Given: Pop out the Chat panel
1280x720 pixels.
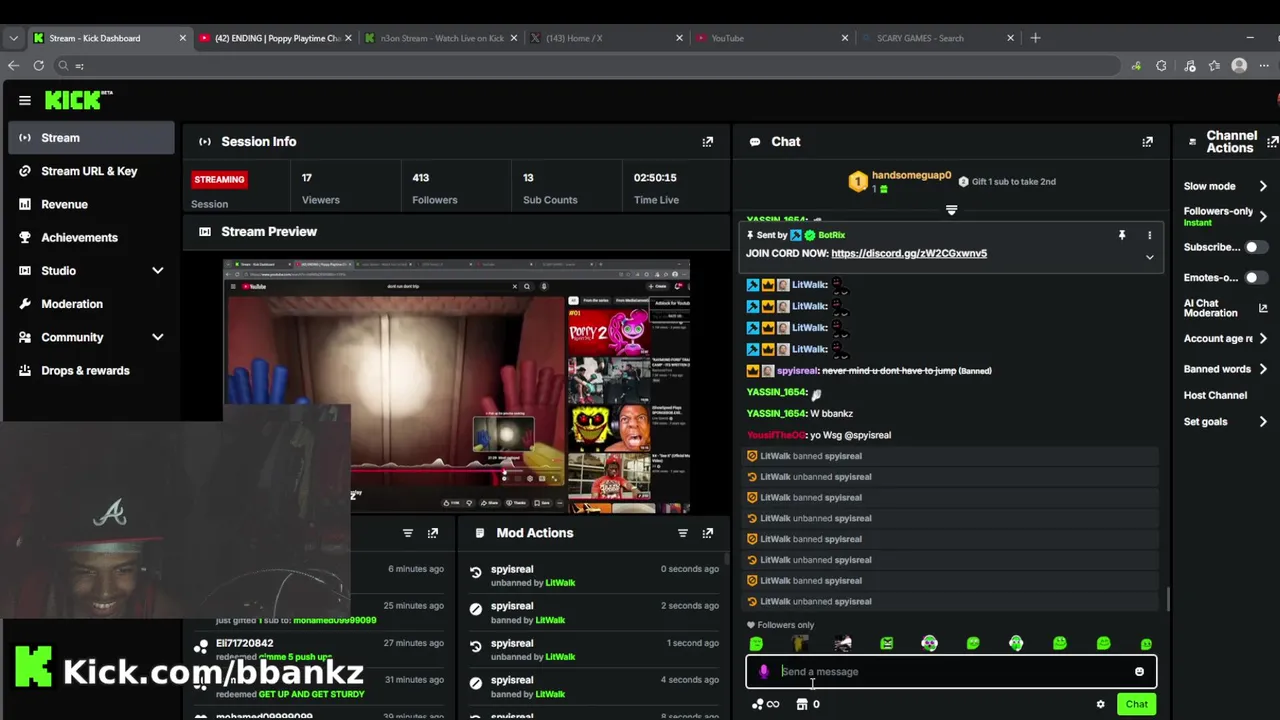Looking at the screenshot, I should coord(1147,142).
